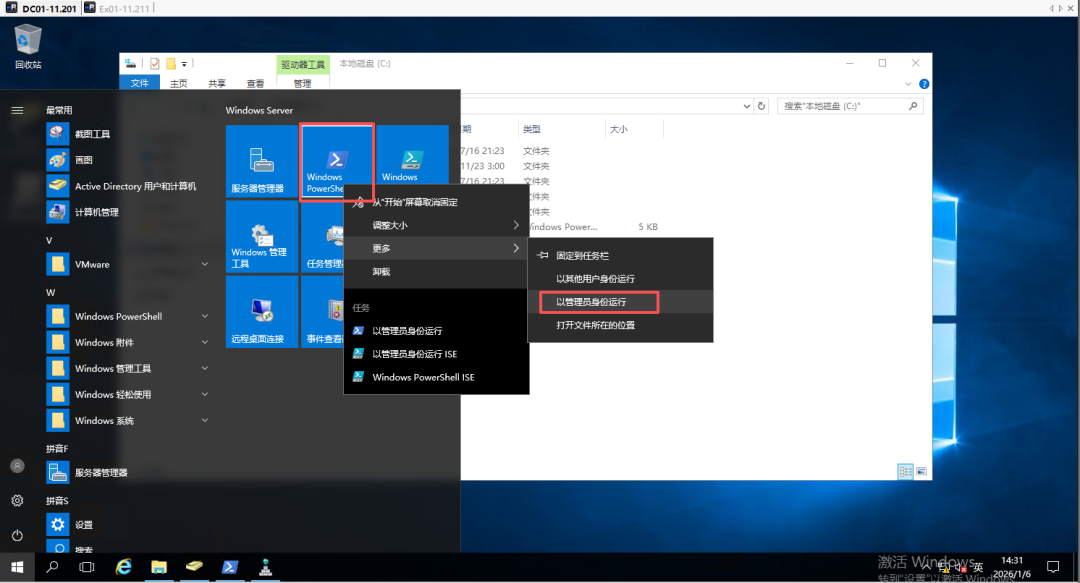Click the power button in Start
1080x583 pixels.
click(17, 535)
